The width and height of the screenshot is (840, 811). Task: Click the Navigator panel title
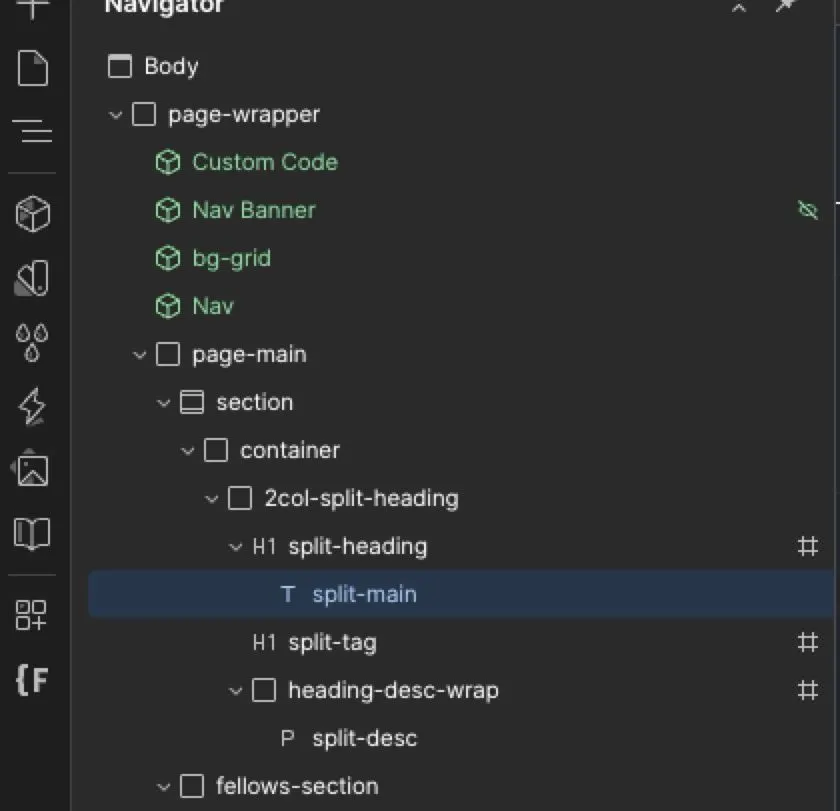163,6
